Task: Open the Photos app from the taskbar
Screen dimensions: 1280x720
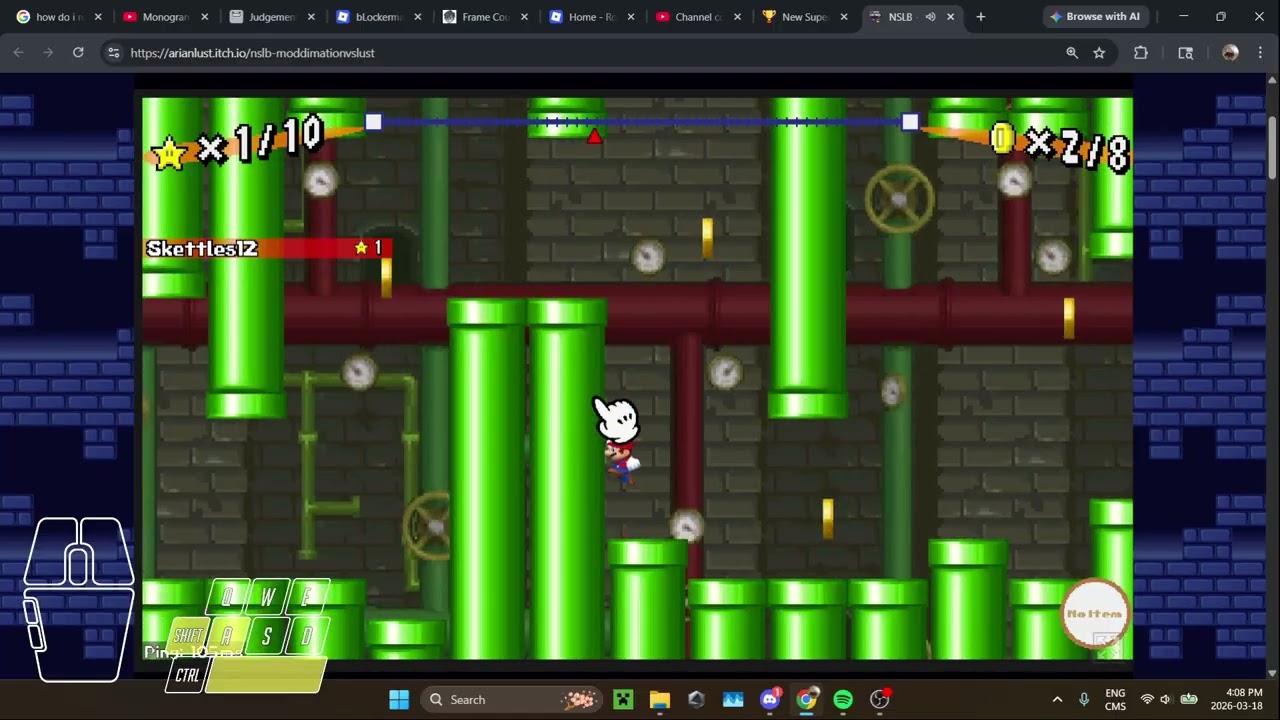Action: [x=733, y=699]
